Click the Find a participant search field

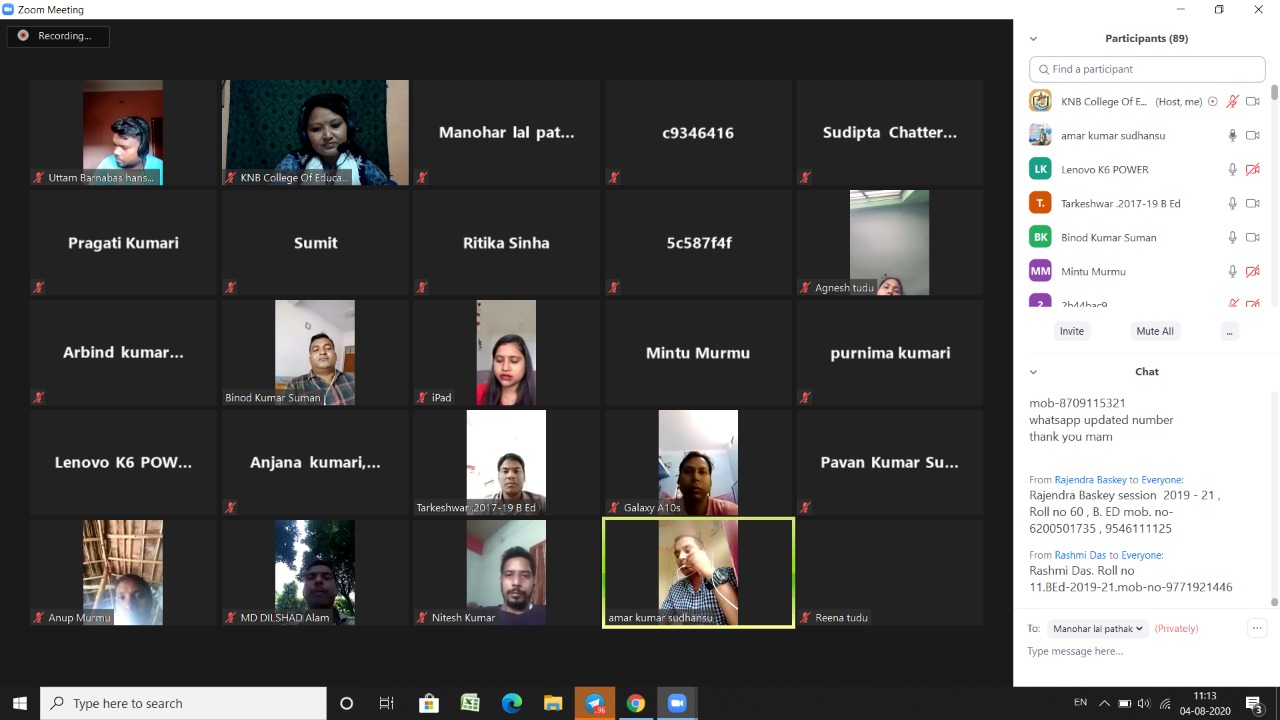pyautogui.click(x=1147, y=69)
